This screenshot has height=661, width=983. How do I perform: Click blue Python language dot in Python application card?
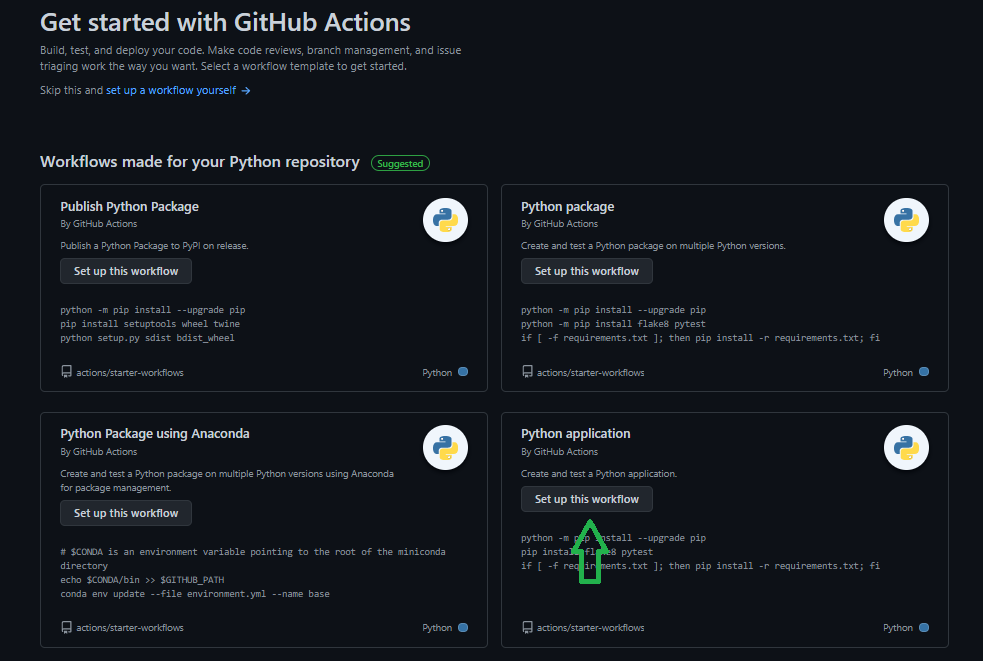923,627
